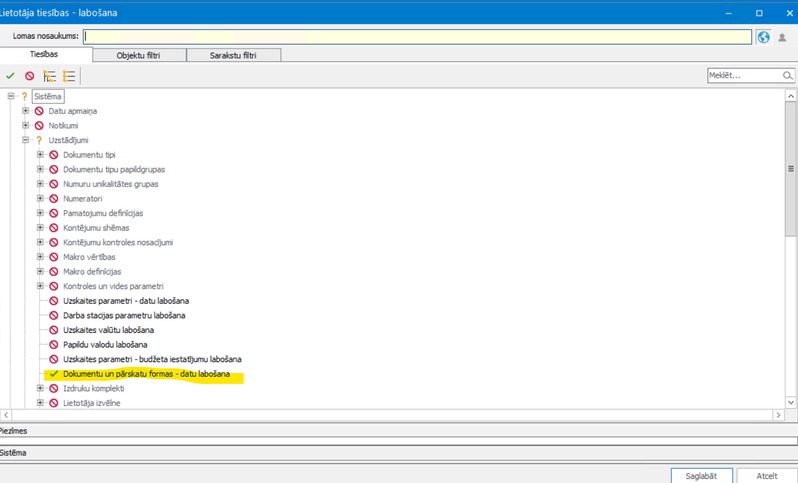
Task: Click denied icon for Dokumentu tipu papildgrupas
Action: 53,169
